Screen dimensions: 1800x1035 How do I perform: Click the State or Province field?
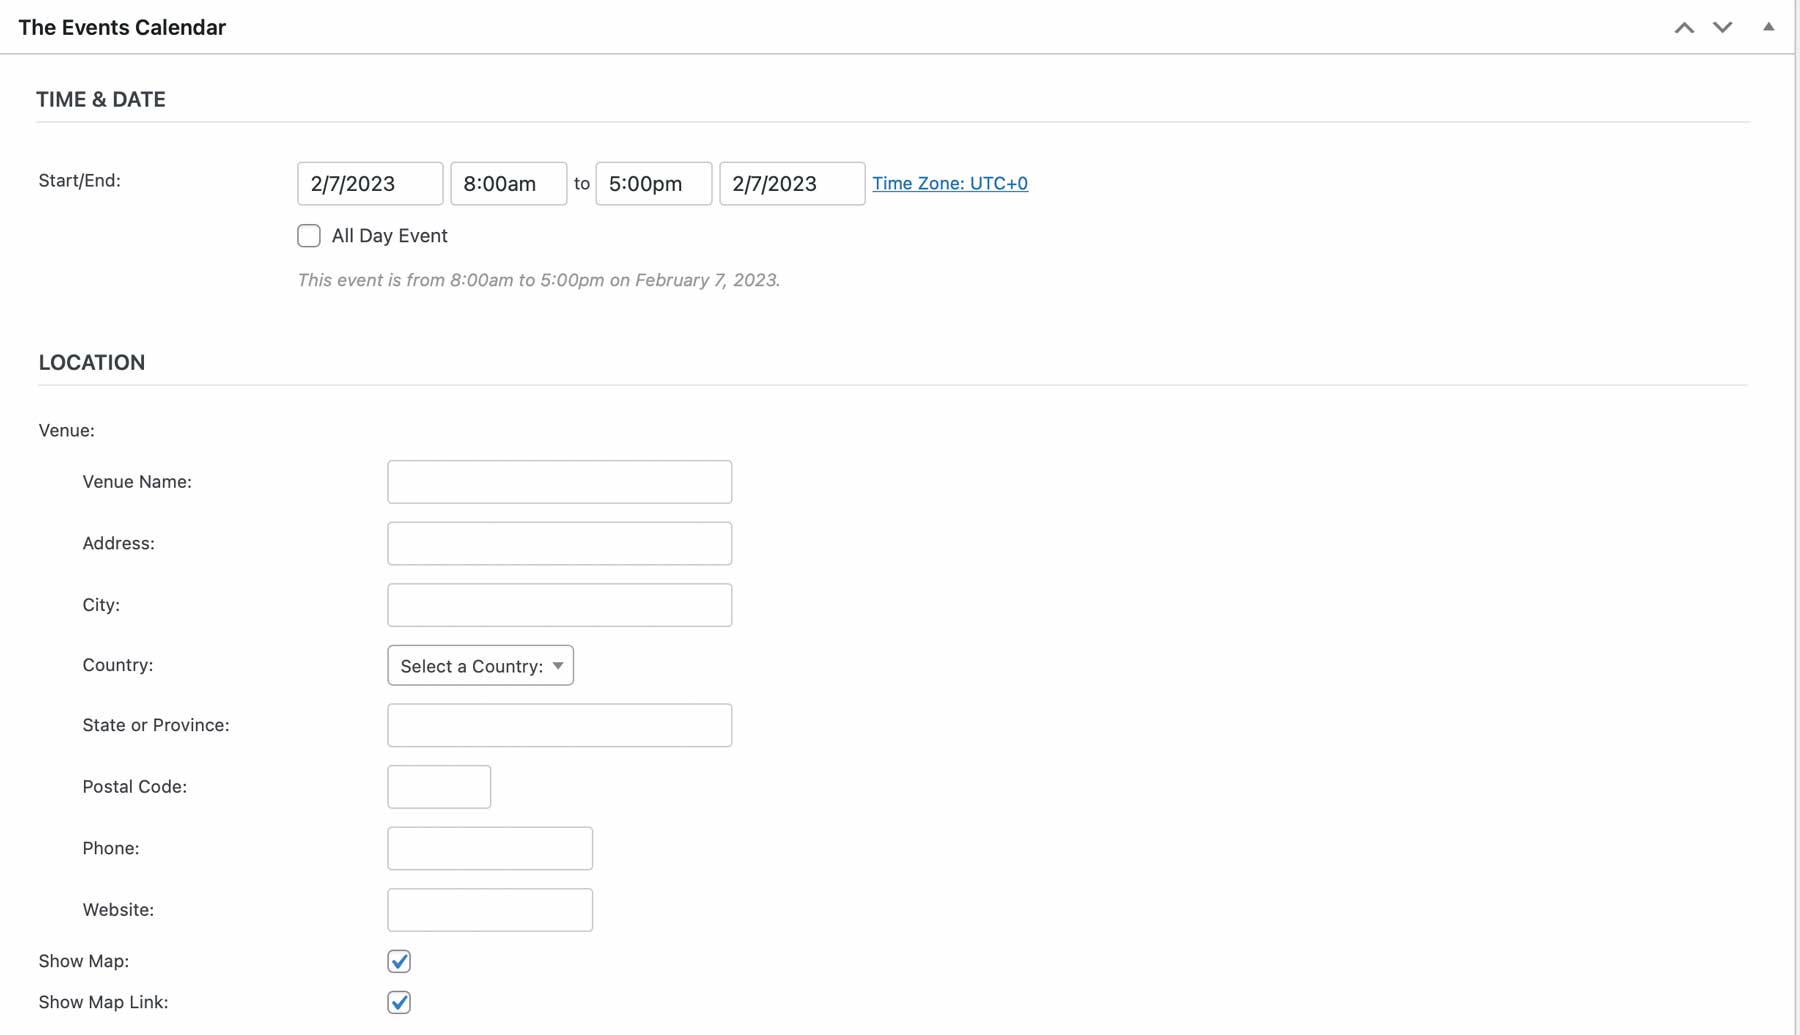(x=559, y=725)
